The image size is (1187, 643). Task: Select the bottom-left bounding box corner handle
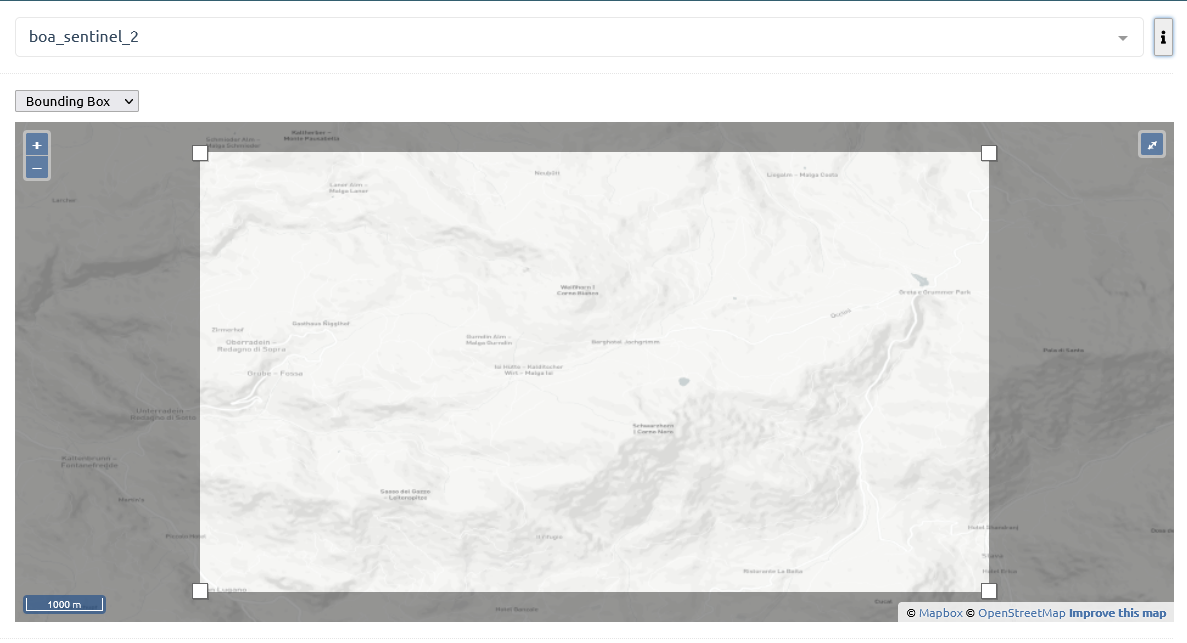point(199,590)
